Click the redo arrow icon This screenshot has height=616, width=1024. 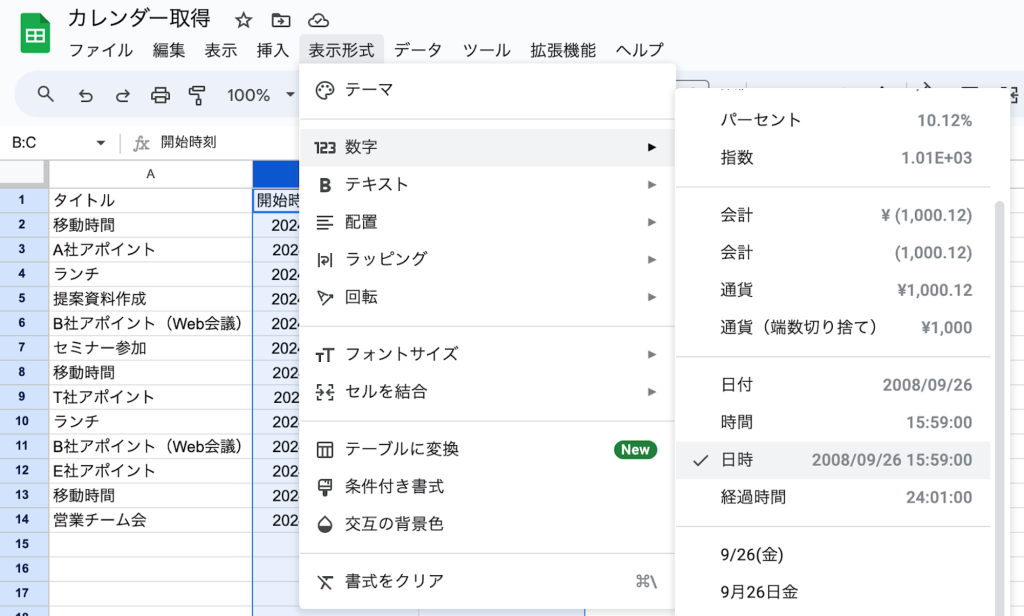point(123,95)
